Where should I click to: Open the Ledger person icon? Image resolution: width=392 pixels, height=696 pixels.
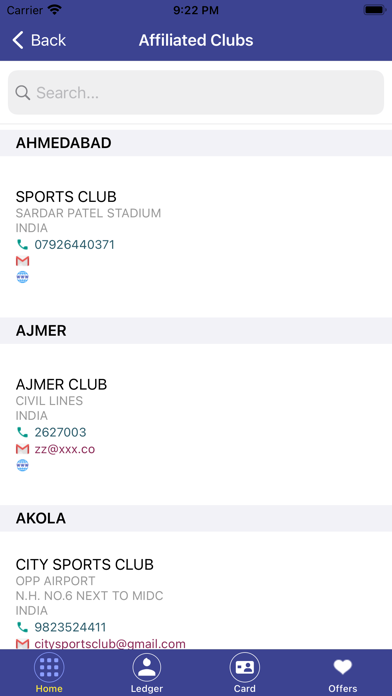[x=147, y=667]
